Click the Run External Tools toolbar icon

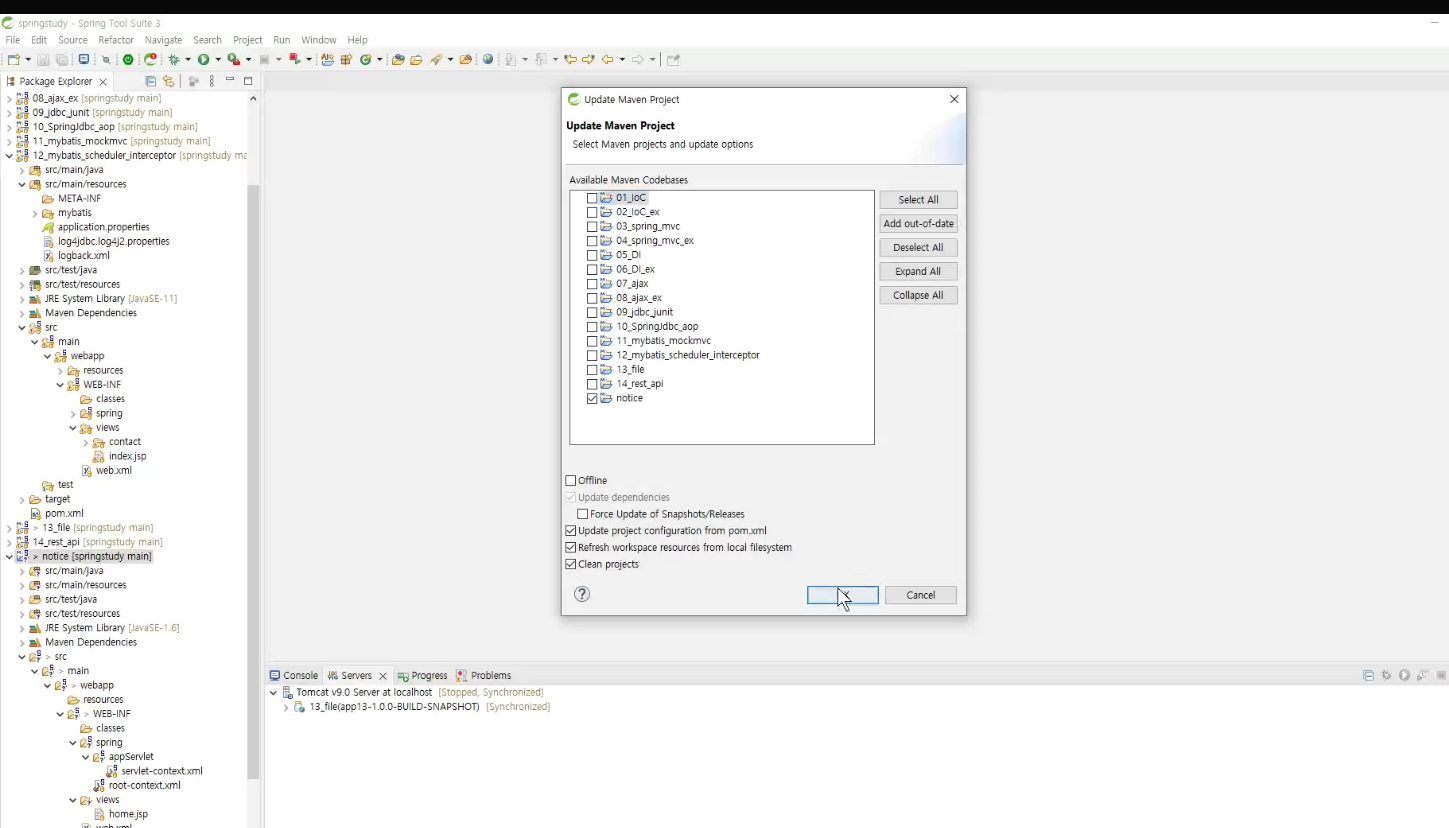click(233, 60)
